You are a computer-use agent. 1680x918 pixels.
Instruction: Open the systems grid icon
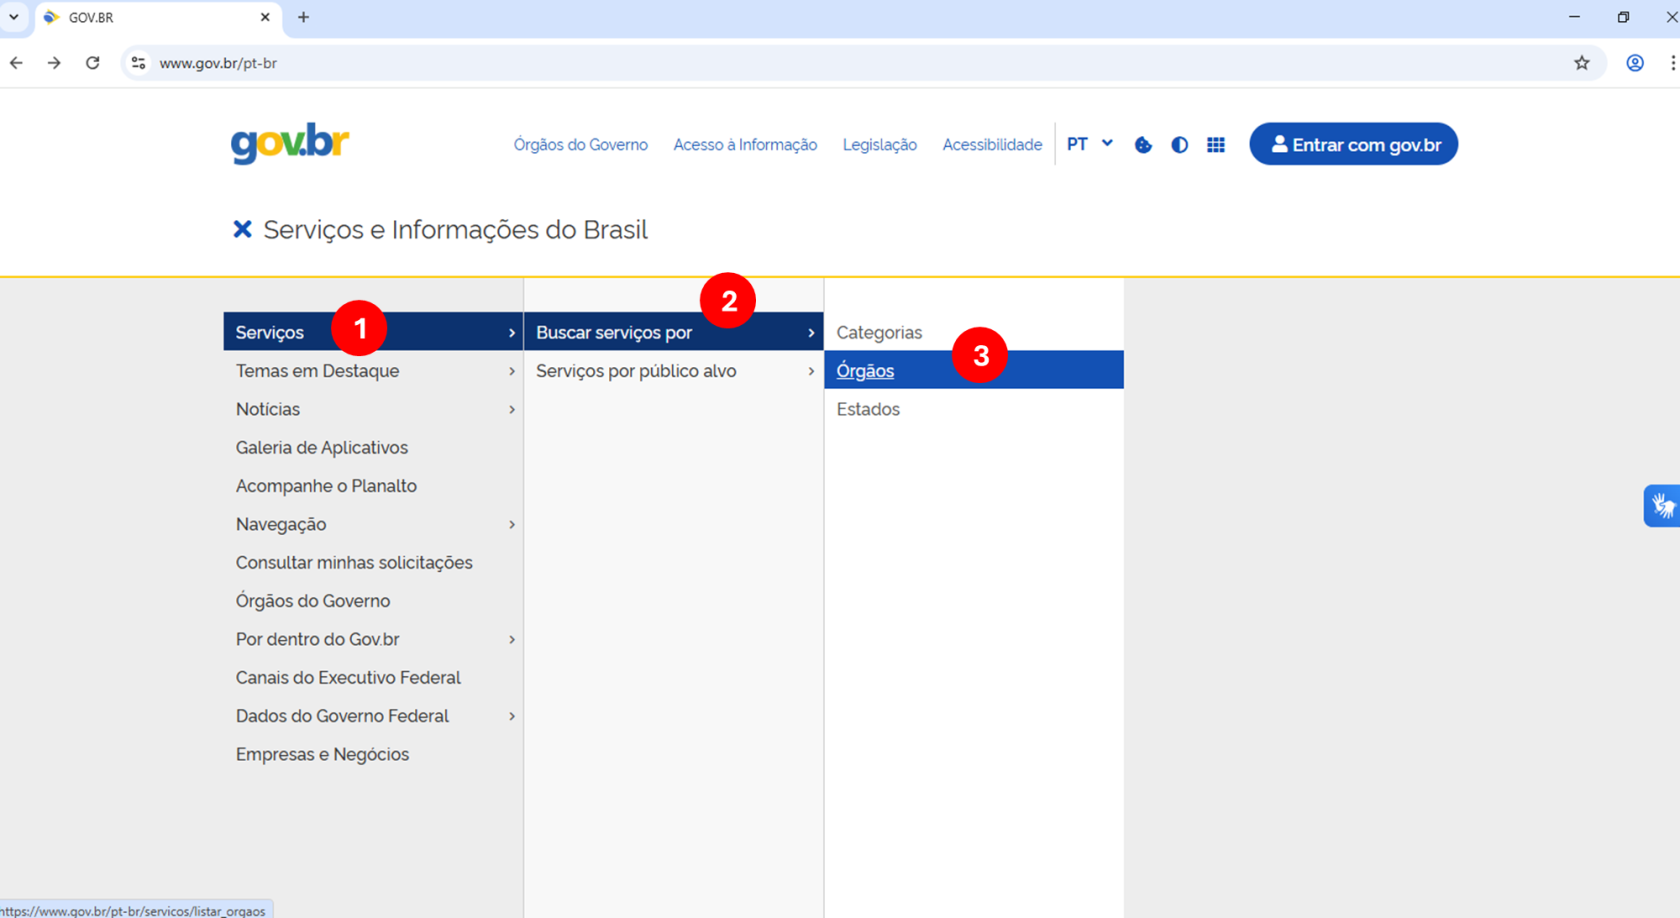pyautogui.click(x=1216, y=145)
